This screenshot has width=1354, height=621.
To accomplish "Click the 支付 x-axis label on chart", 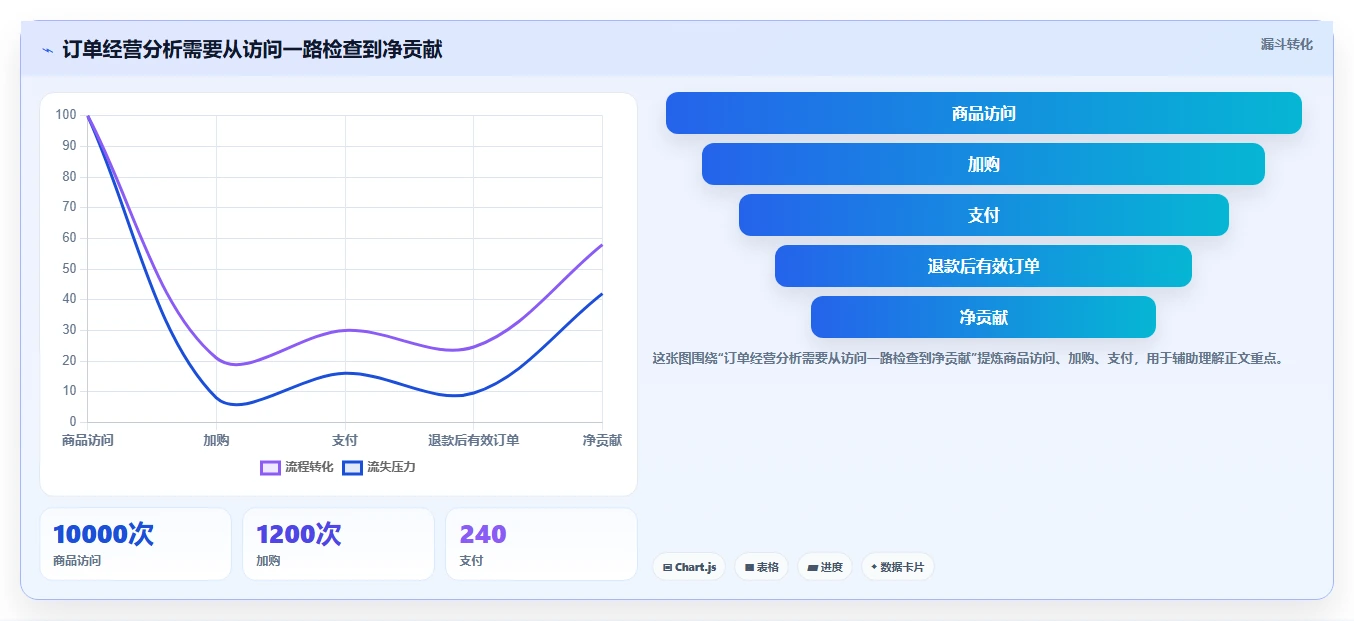I will [345, 440].
